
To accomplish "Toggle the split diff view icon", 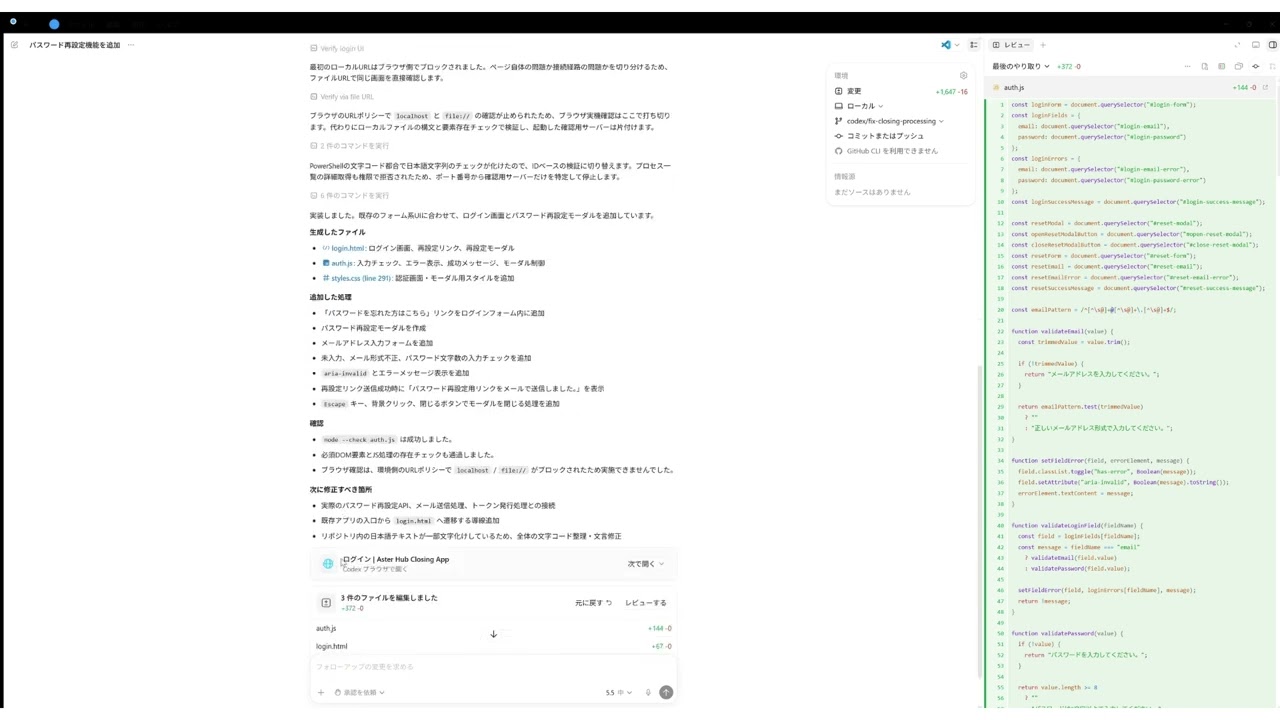I will 1221,66.
